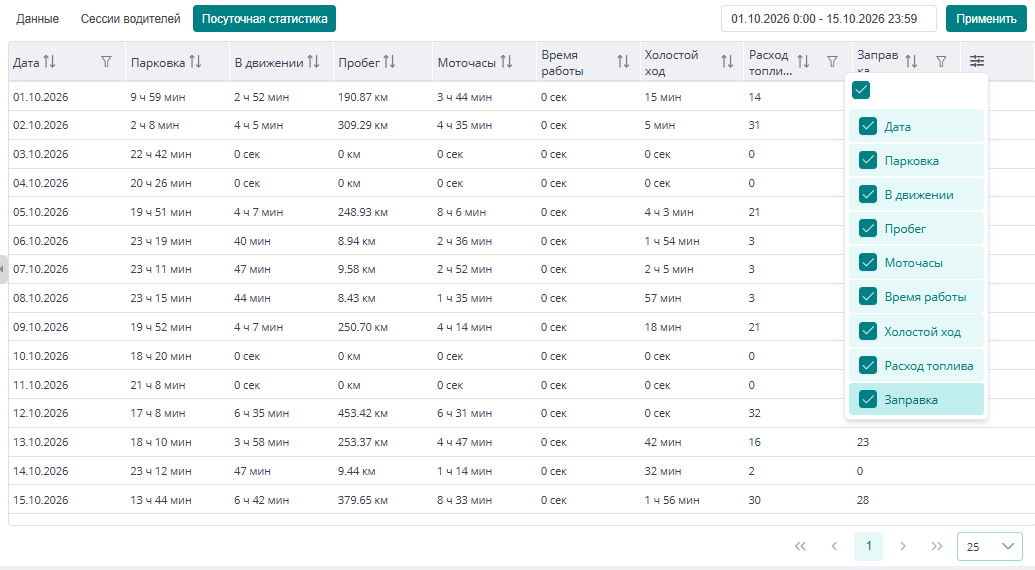Uncheck the Время работы column checkbox
This screenshot has width=1035, height=570.
[868, 297]
